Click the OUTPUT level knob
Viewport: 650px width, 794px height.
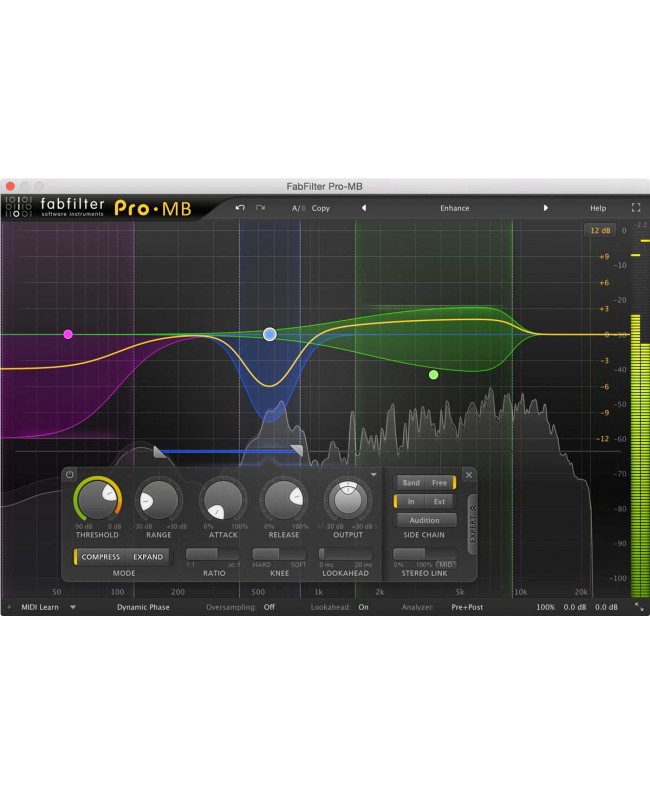(x=348, y=501)
